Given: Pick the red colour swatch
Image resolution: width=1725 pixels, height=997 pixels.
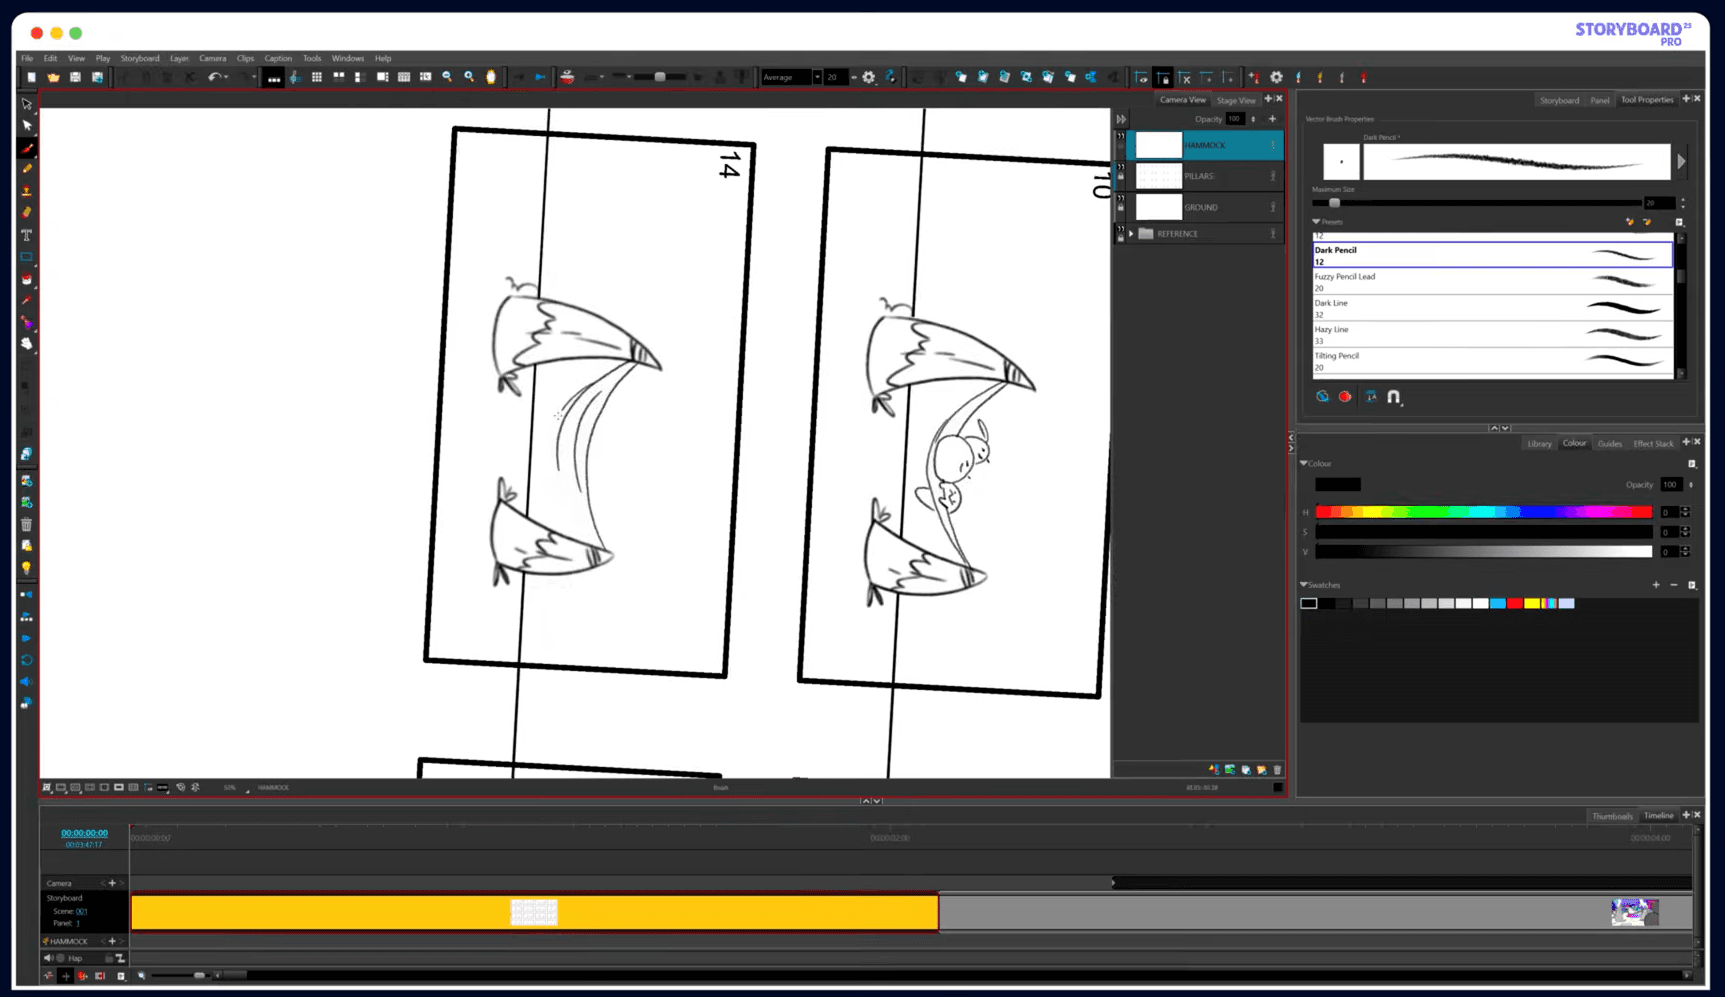Looking at the screenshot, I should coord(1515,603).
